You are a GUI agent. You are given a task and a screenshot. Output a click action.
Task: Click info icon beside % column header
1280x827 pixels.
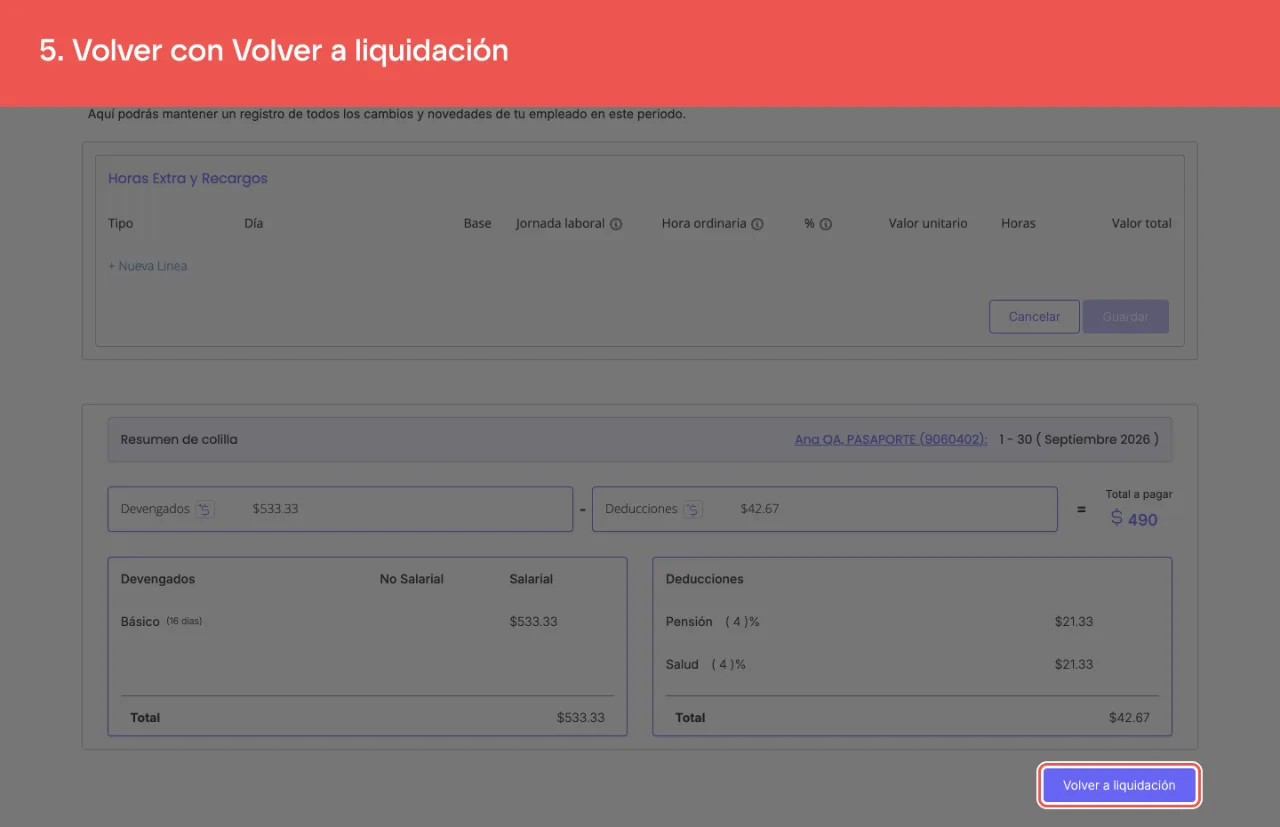pos(826,224)
